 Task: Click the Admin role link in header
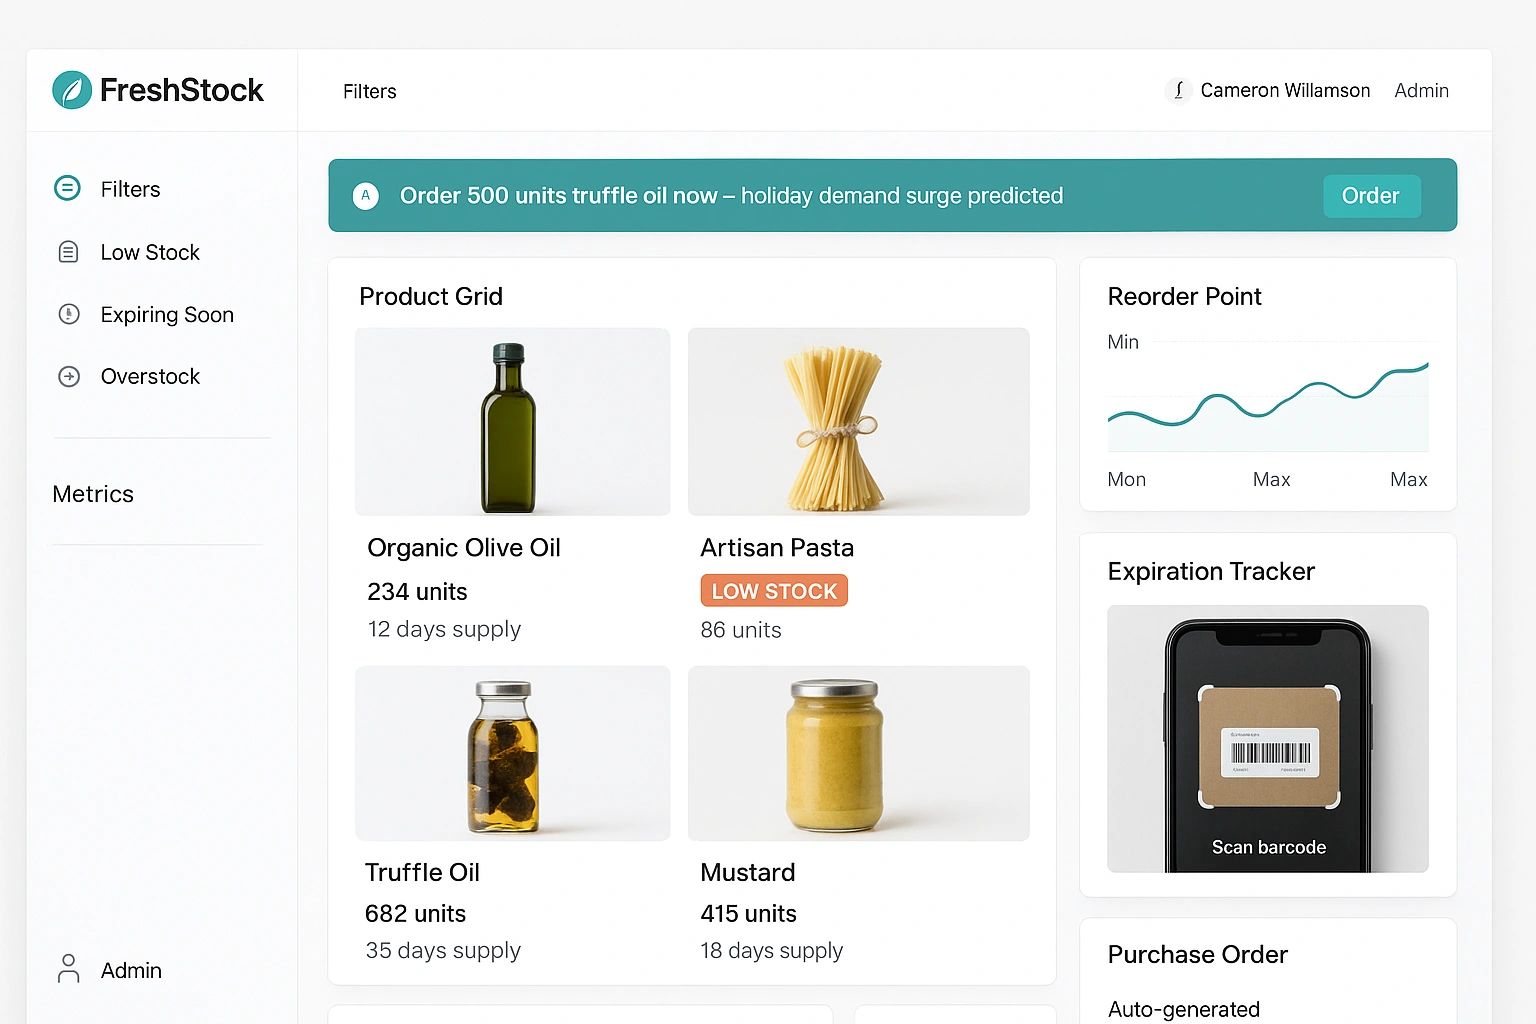click(x=1421, y=90)
